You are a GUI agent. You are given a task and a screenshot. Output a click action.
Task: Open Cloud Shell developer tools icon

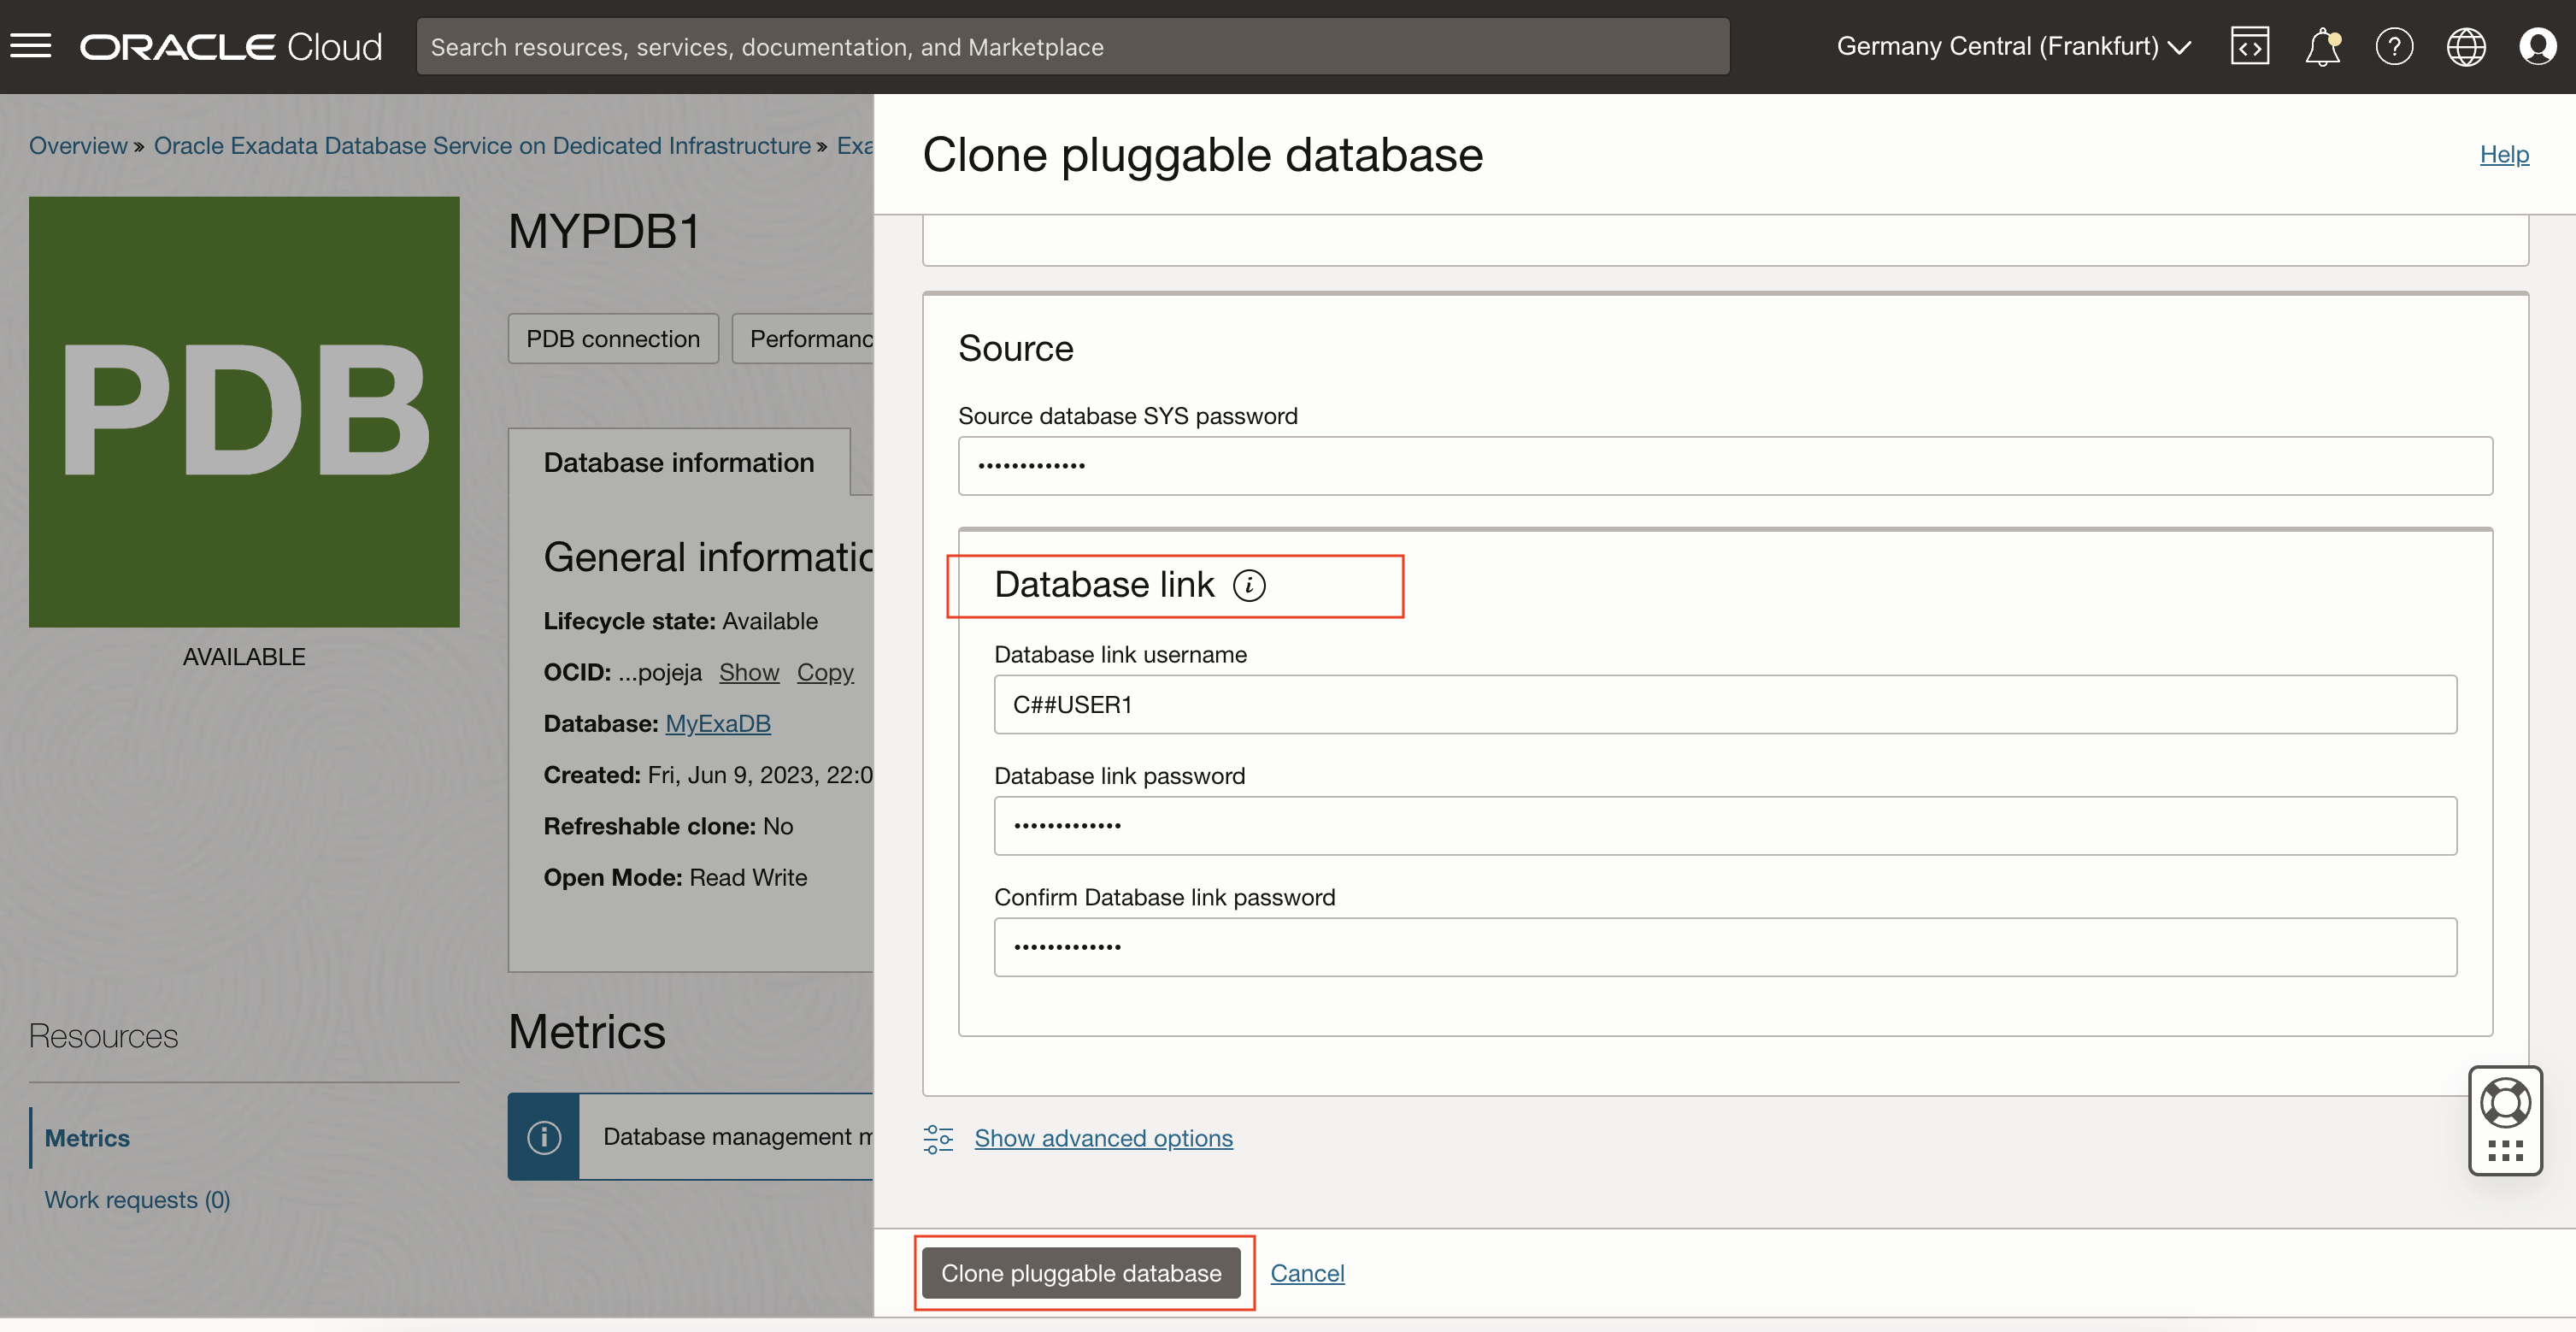click(2249, 46)
